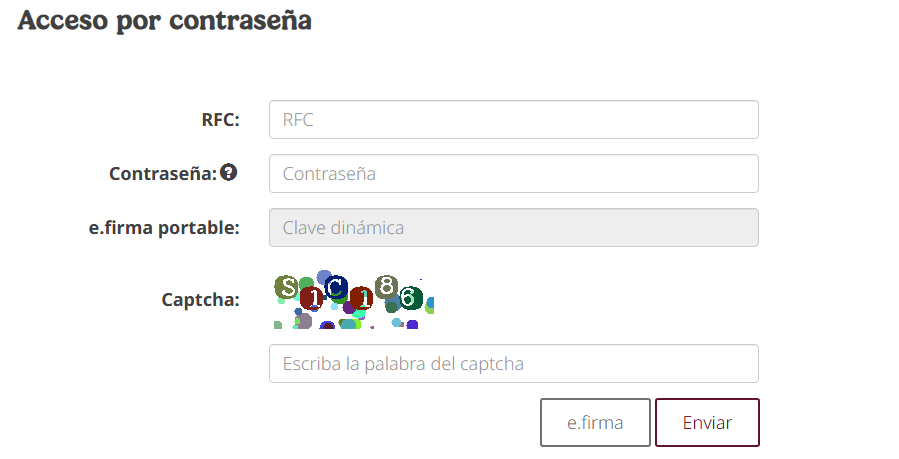Viewport: 899px width, 459px height.
Task: Click the e.firma portable: label
Action: pos(164,227)
